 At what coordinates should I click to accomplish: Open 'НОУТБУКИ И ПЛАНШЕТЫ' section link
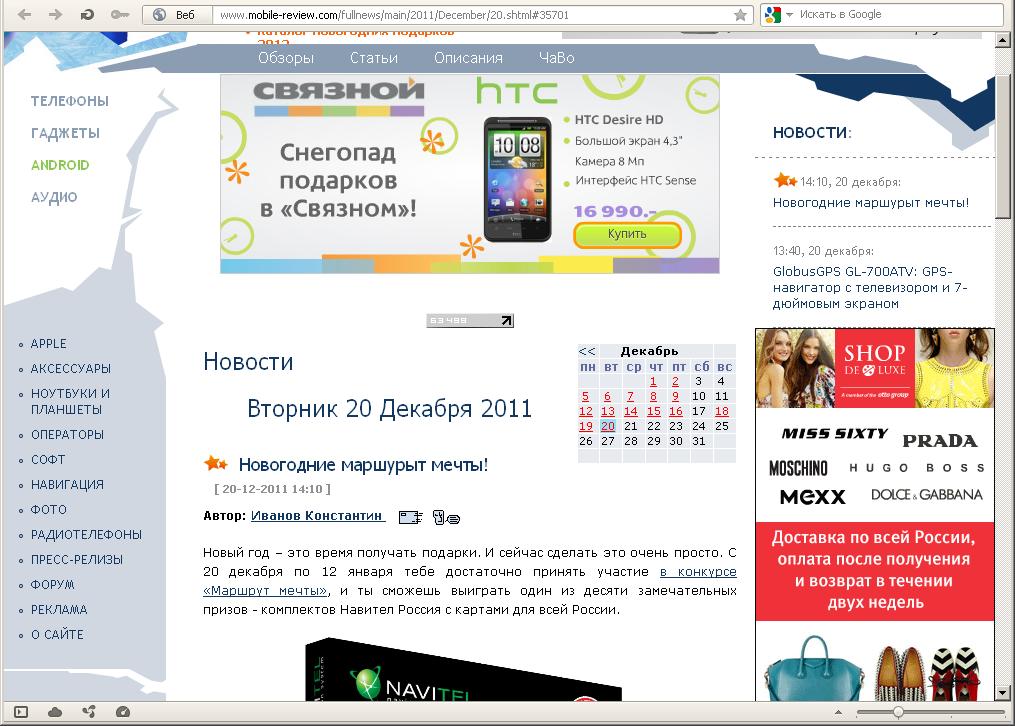[71, 401]
